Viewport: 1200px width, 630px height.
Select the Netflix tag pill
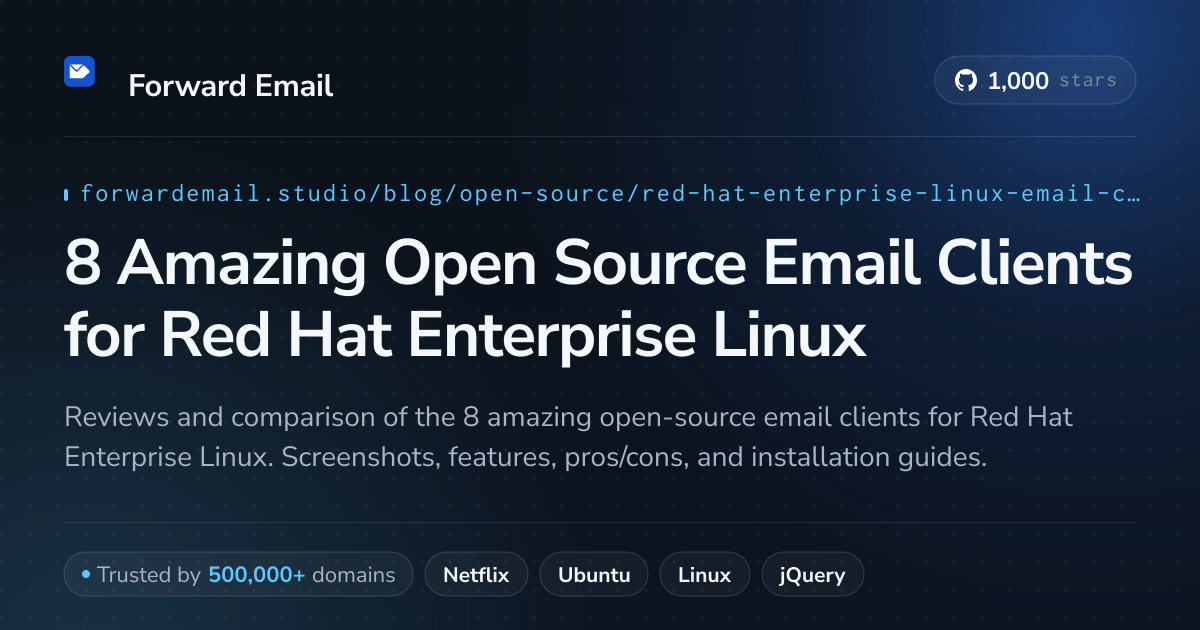476,575
